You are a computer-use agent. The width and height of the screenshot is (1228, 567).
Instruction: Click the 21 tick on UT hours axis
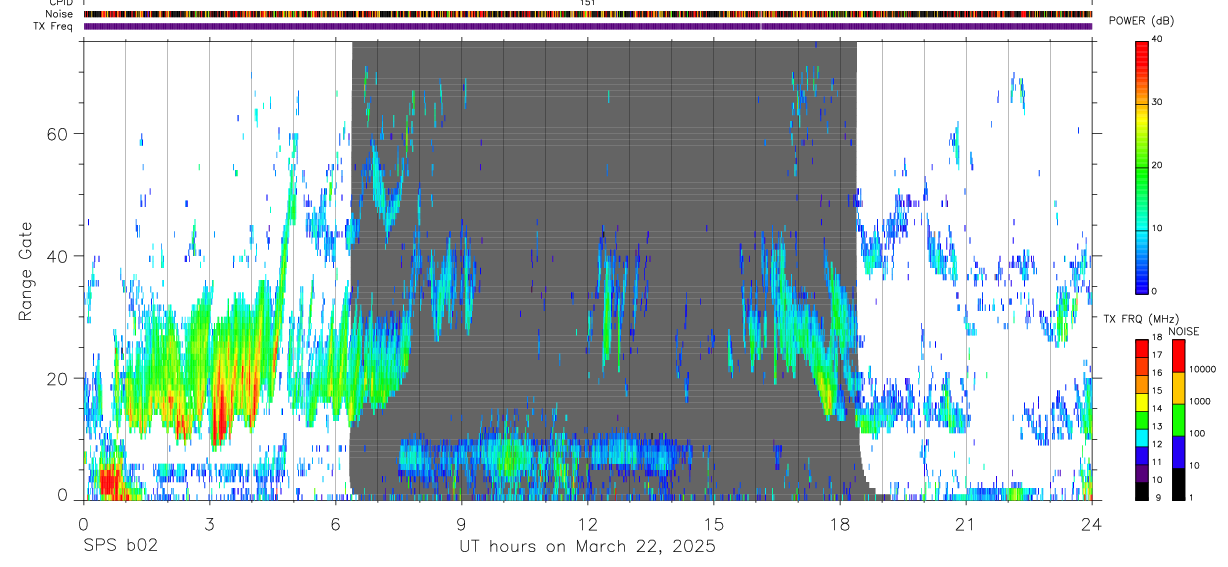(x=965, y=524)
